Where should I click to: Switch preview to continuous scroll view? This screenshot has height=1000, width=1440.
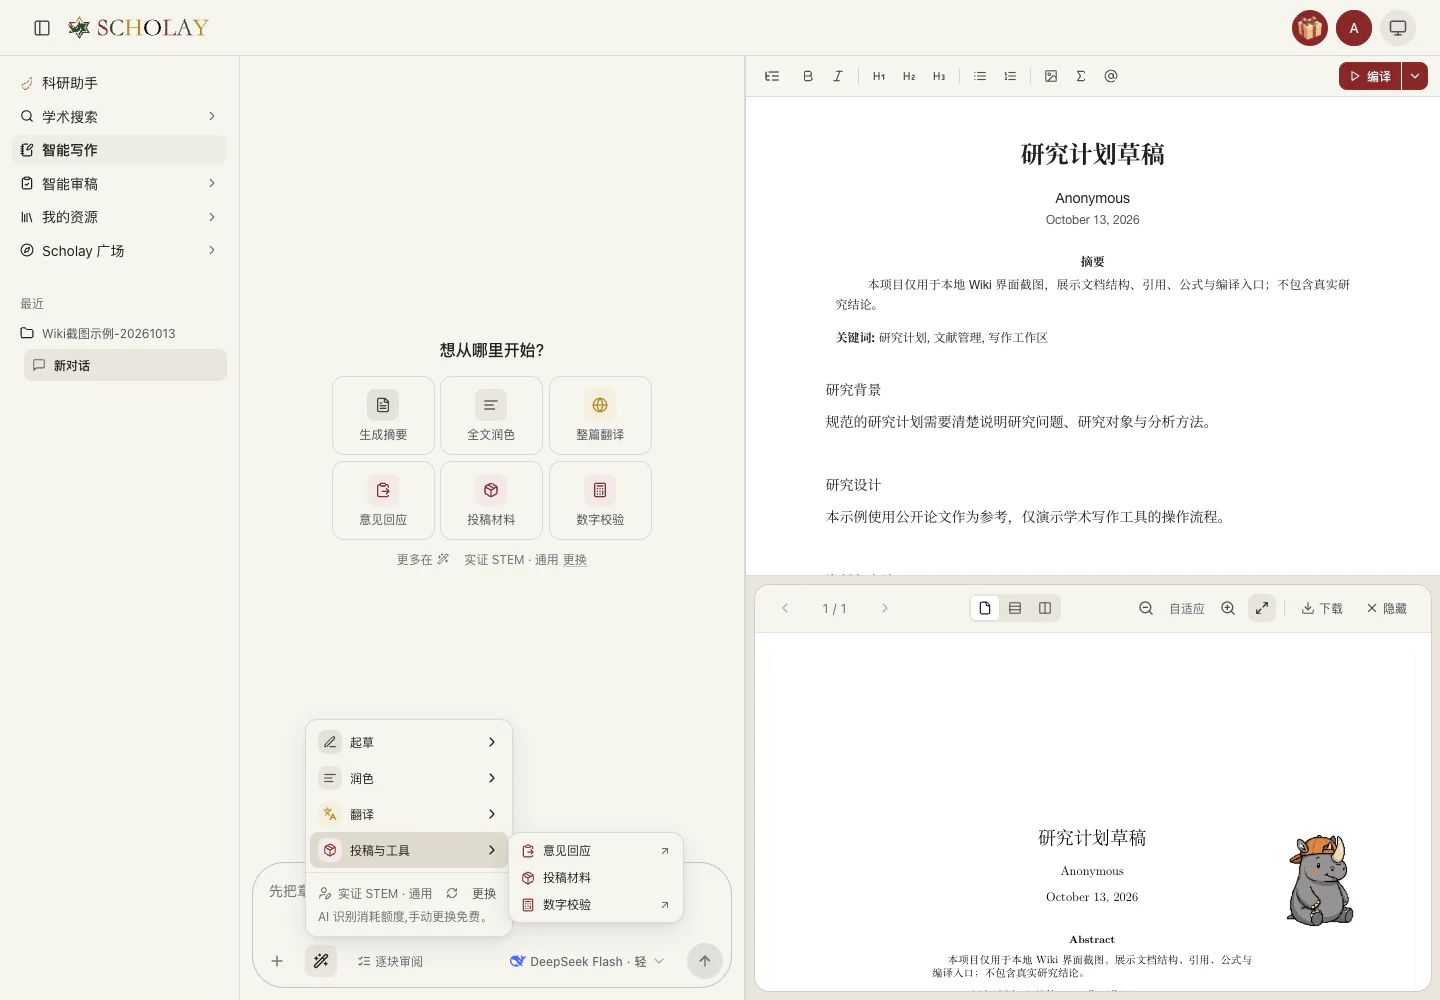pyautogui.click(x=1015, y=608)
